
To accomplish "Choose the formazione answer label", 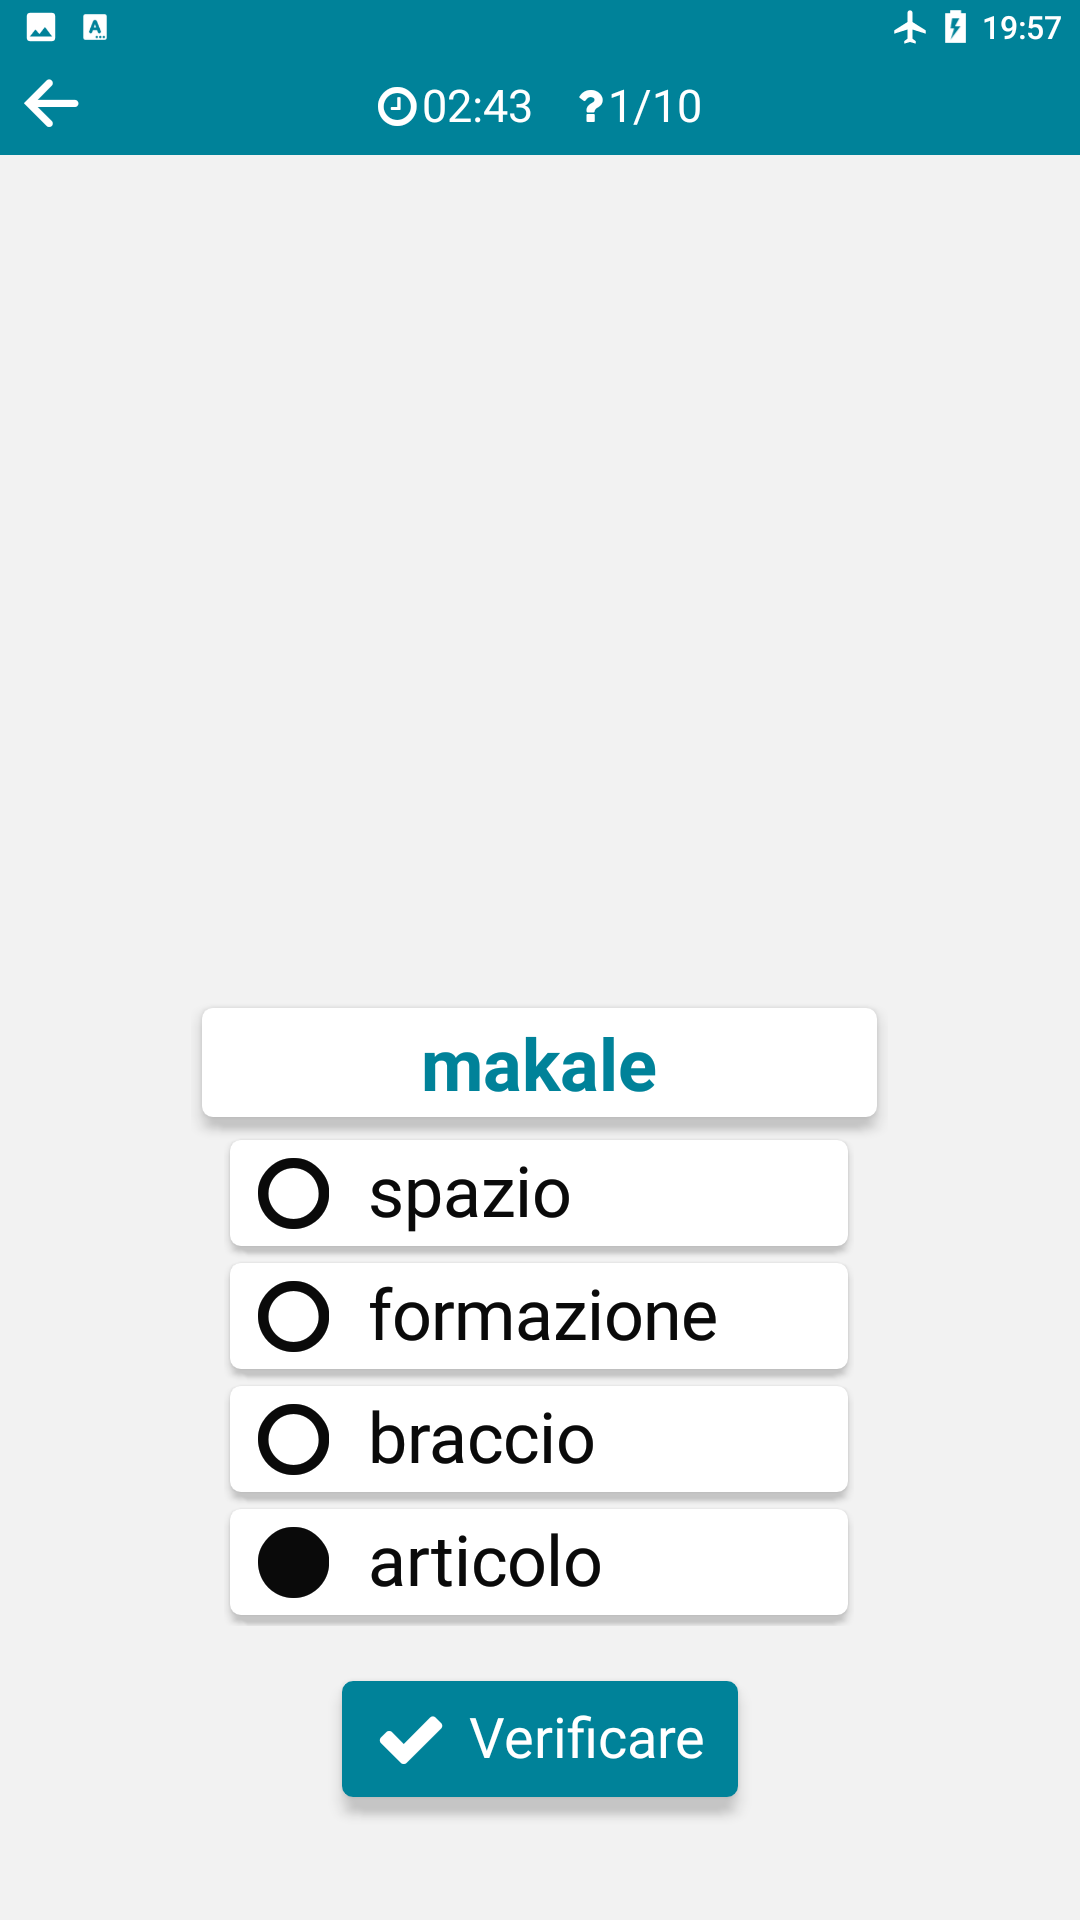I will [x=543, y=1316].
